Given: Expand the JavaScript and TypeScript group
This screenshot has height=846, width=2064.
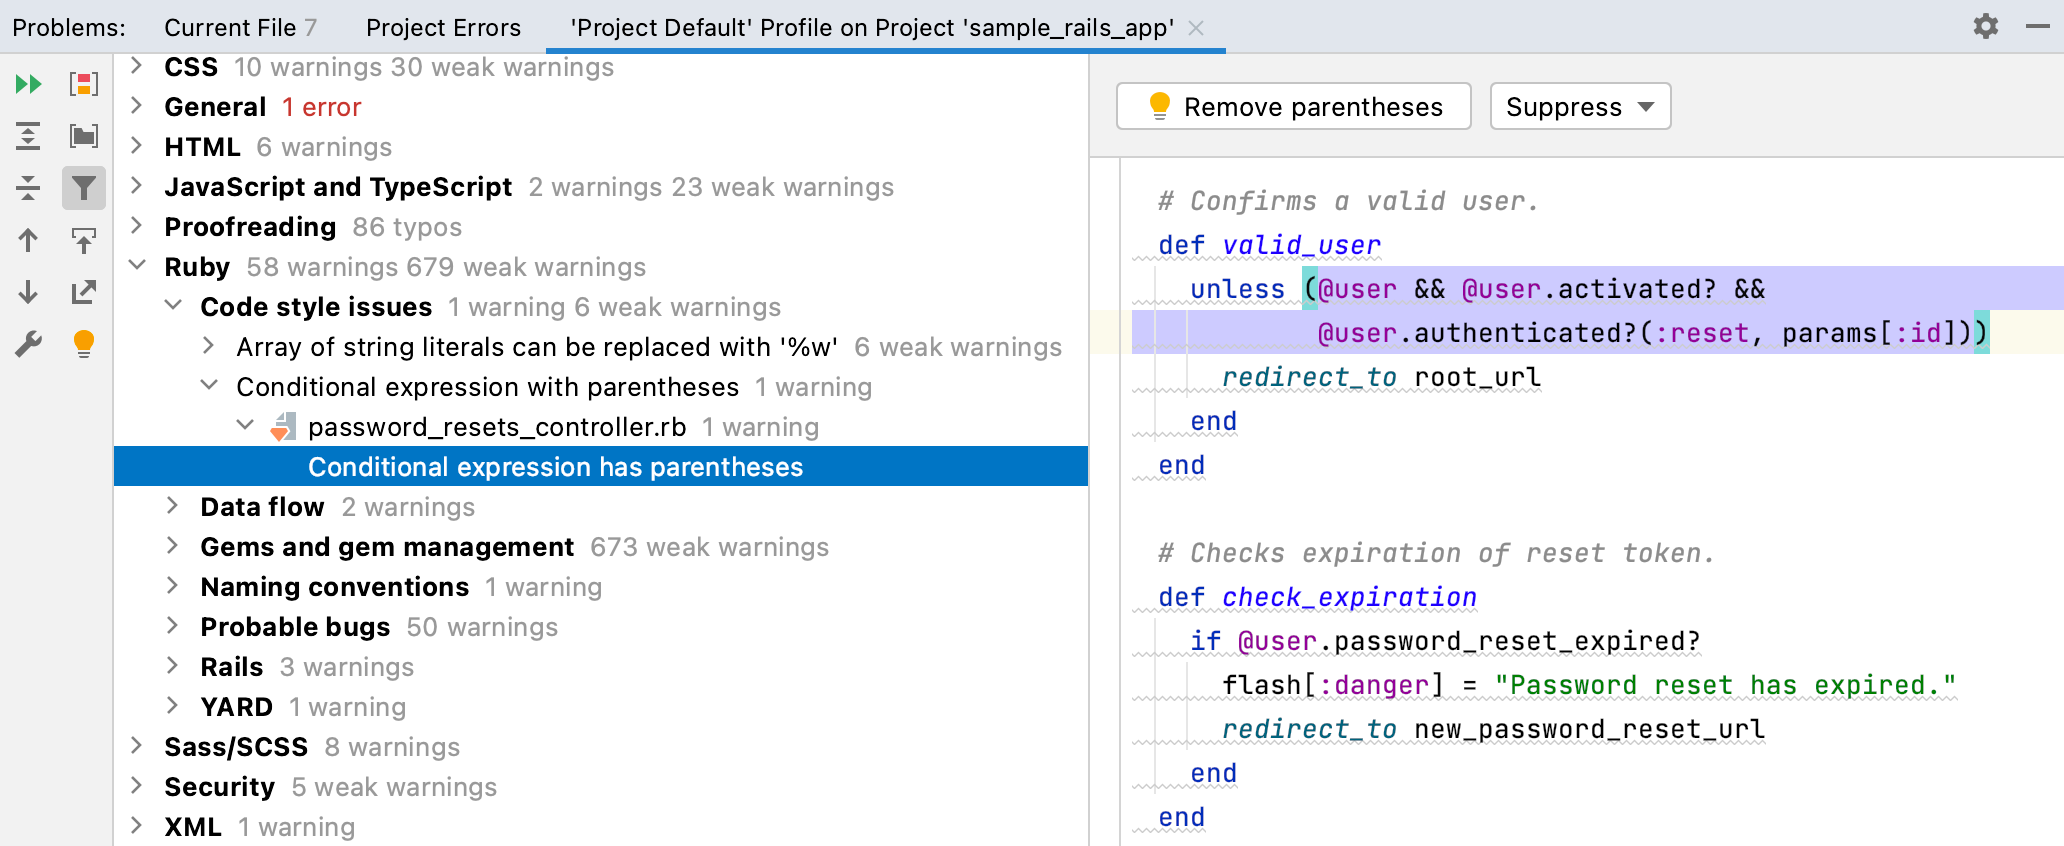Looking at the screenshot, I should [x=137, y=186].
